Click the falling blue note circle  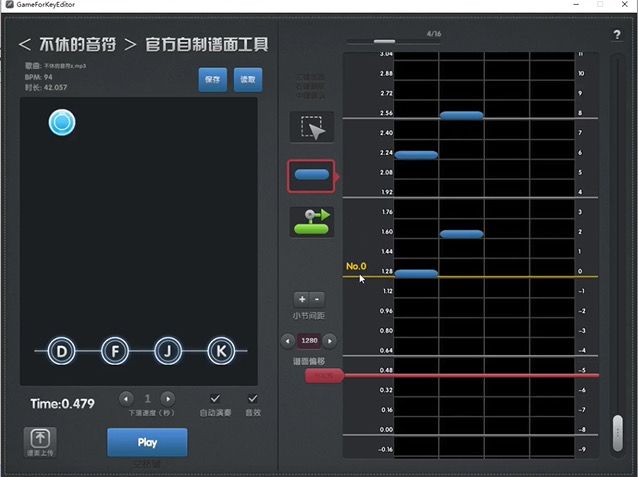click(x=62, y=123)
